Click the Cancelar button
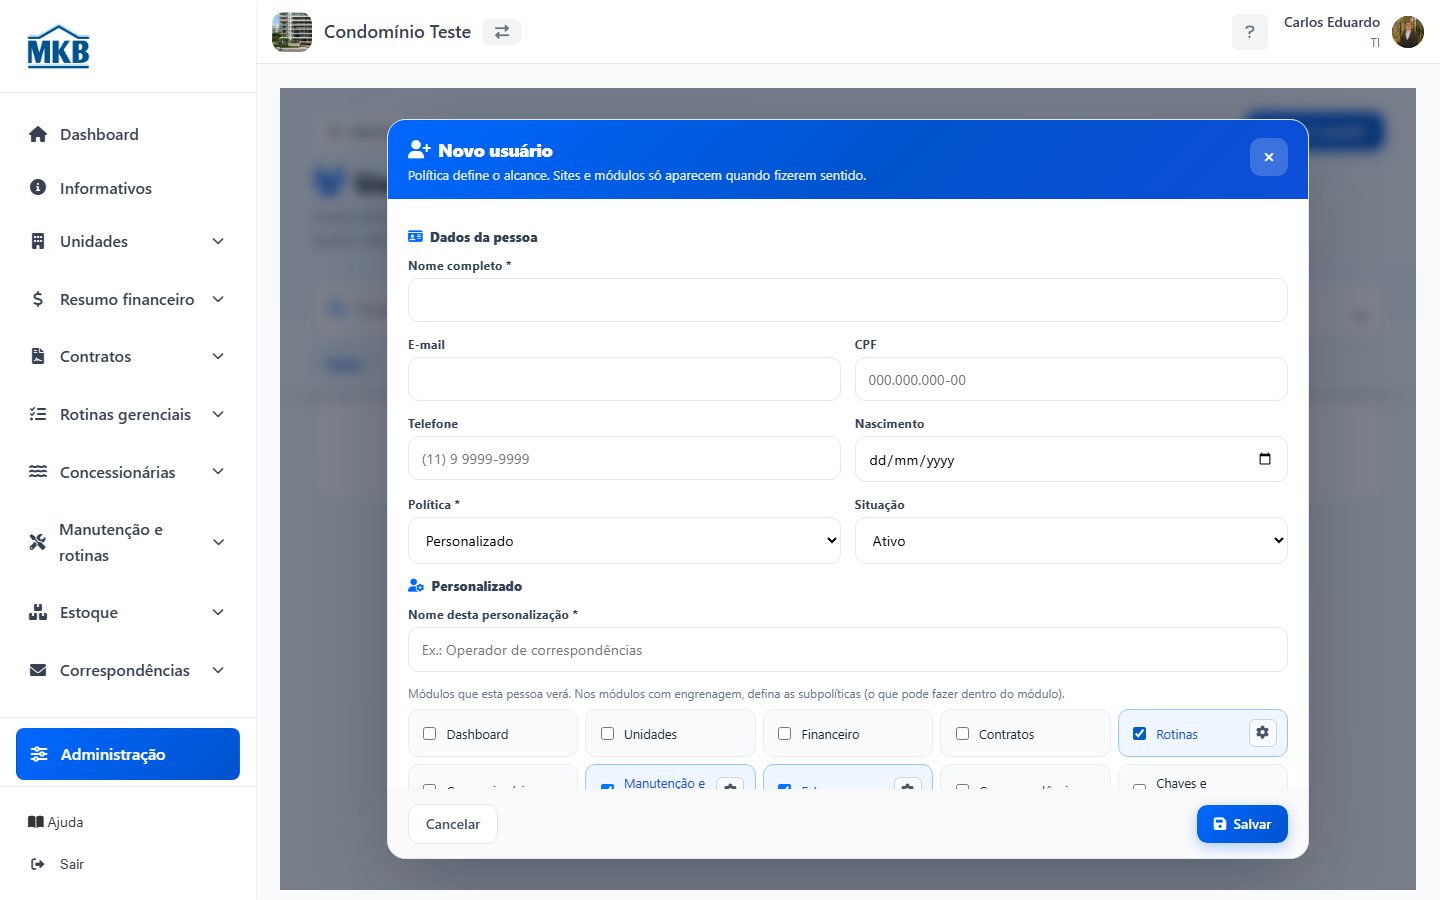The image size is (1440, 900). [453, 824]
